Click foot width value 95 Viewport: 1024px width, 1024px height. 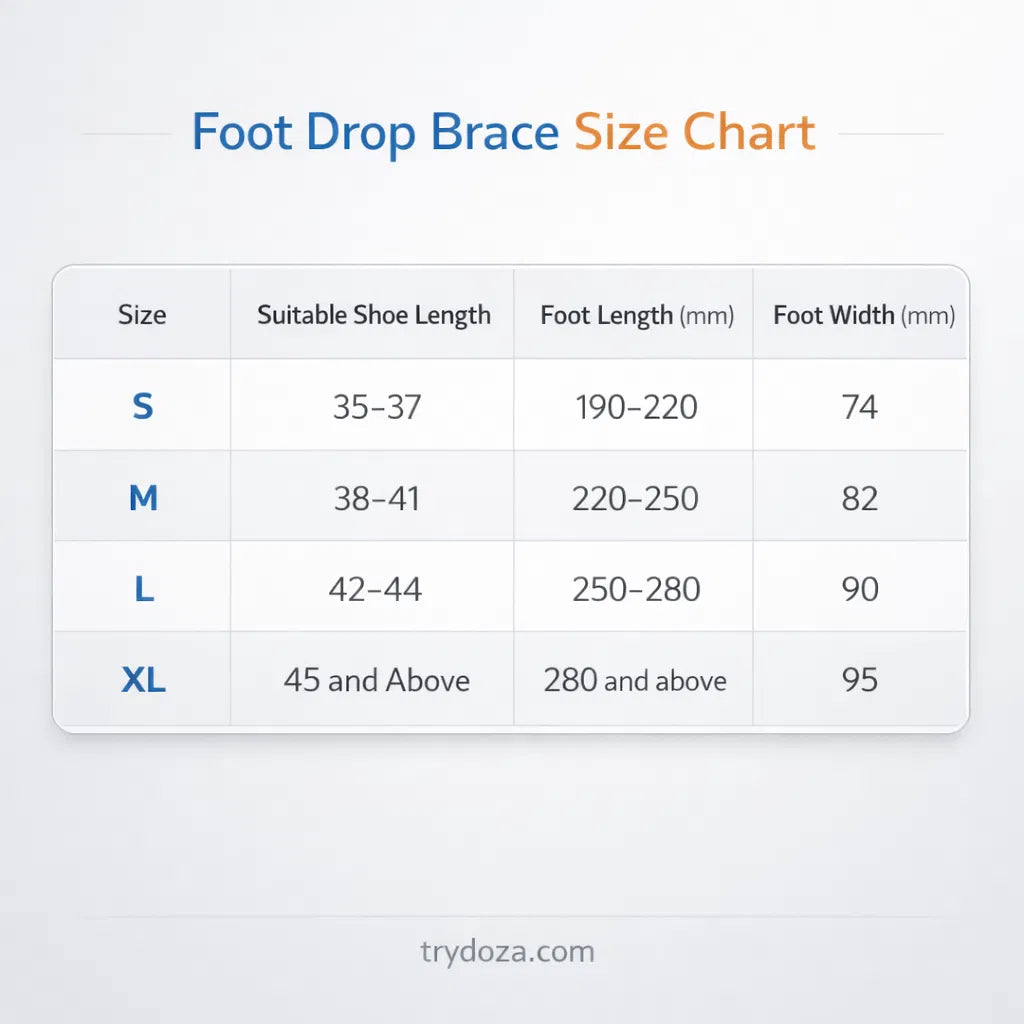[x=859, y=681]
